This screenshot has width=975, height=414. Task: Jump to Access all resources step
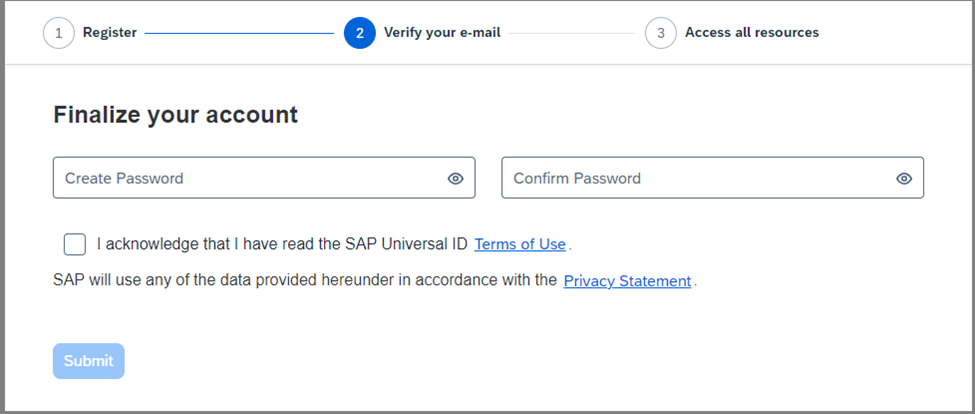coord(752,32)
